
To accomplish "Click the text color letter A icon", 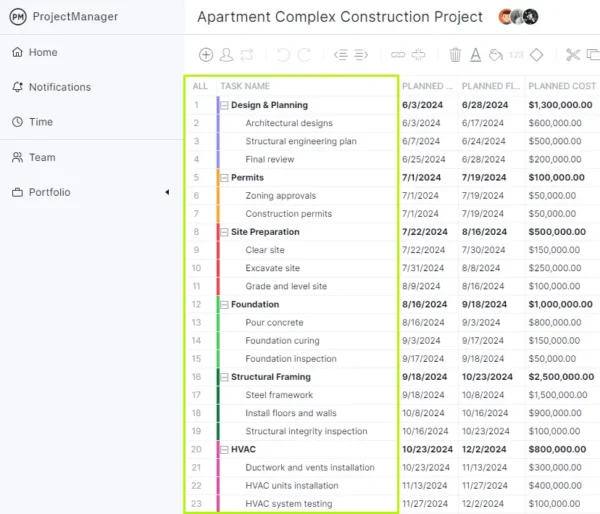I will point(475,55).
